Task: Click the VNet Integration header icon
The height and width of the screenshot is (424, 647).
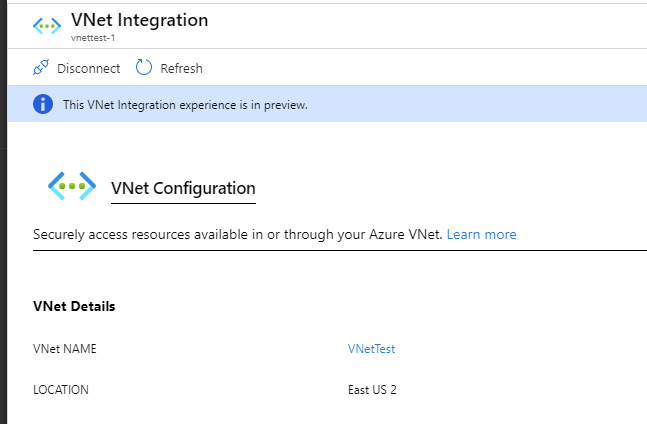Action: click(47, 25)
